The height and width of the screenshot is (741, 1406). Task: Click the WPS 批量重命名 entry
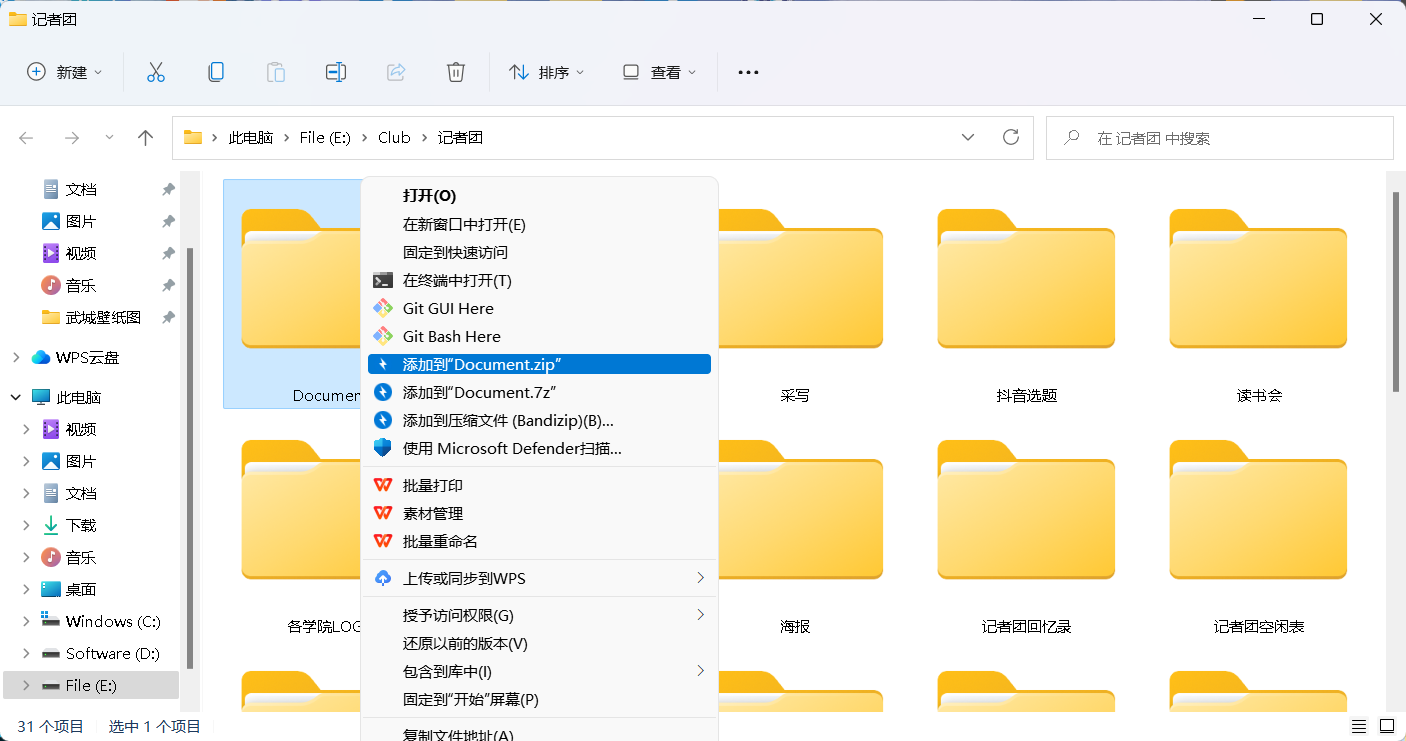pyautogui.click(x=540, y=542)
